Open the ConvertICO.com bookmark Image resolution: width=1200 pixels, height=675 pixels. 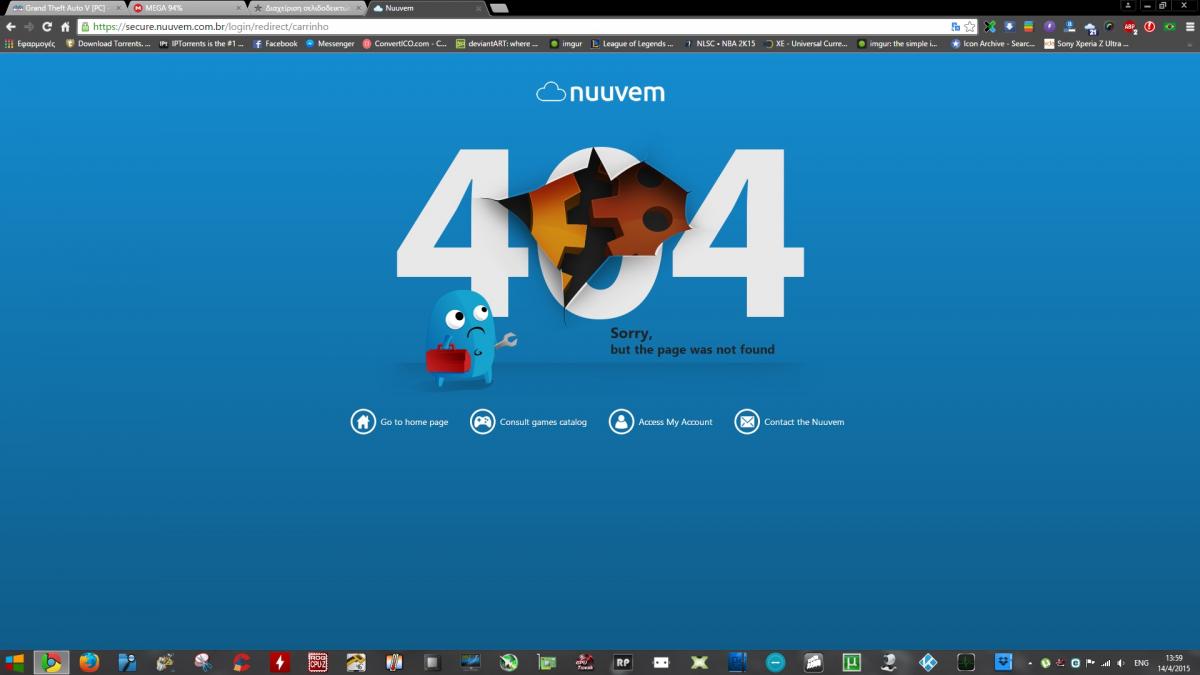(405, 44)
